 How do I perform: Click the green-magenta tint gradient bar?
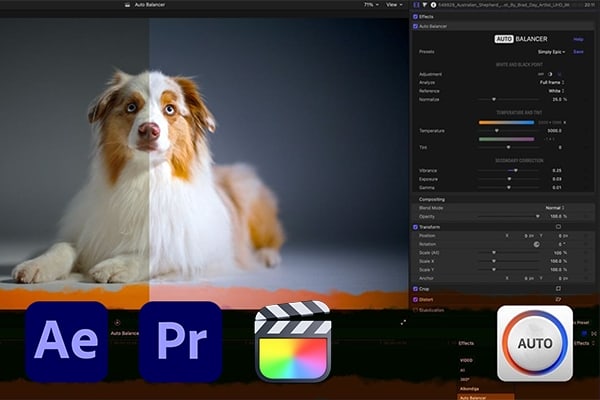(x=506, y=139)
